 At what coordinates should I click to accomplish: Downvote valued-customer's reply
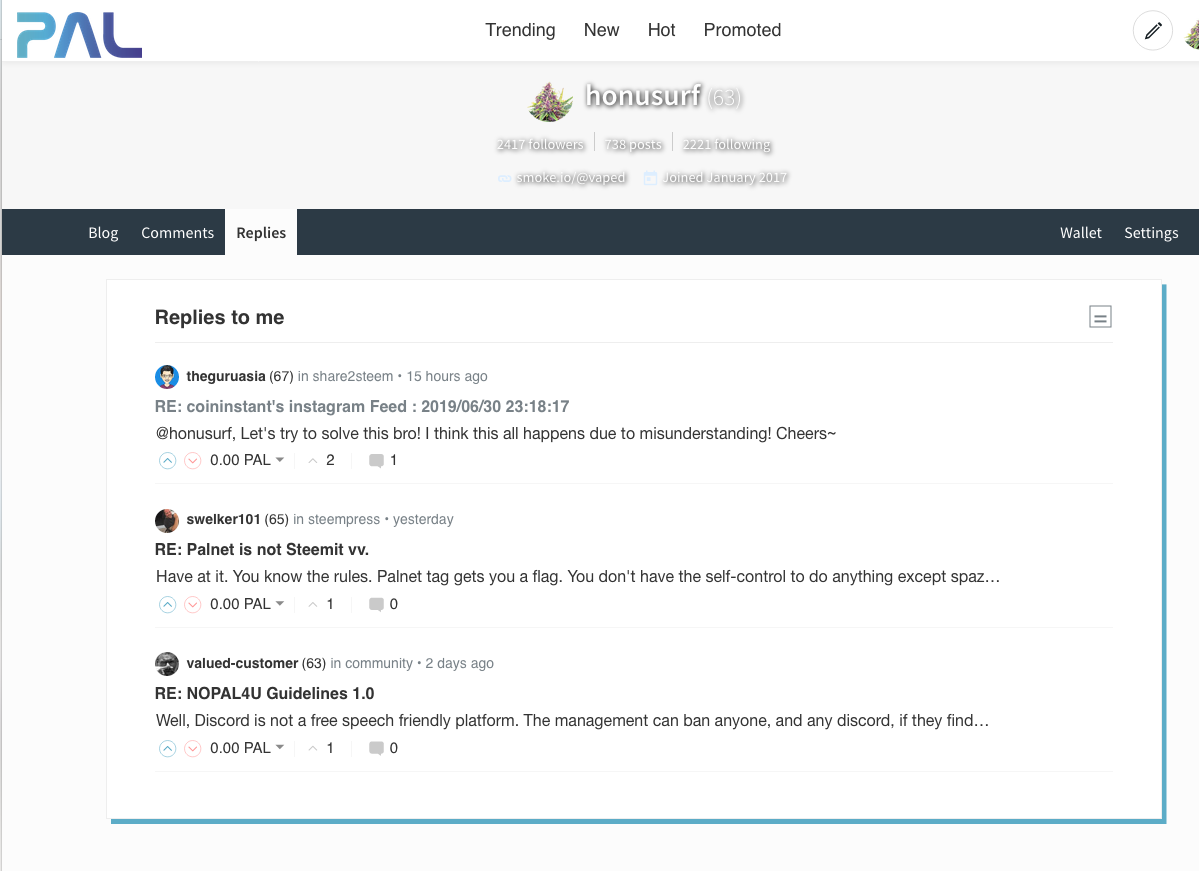(x=193, y=748)
